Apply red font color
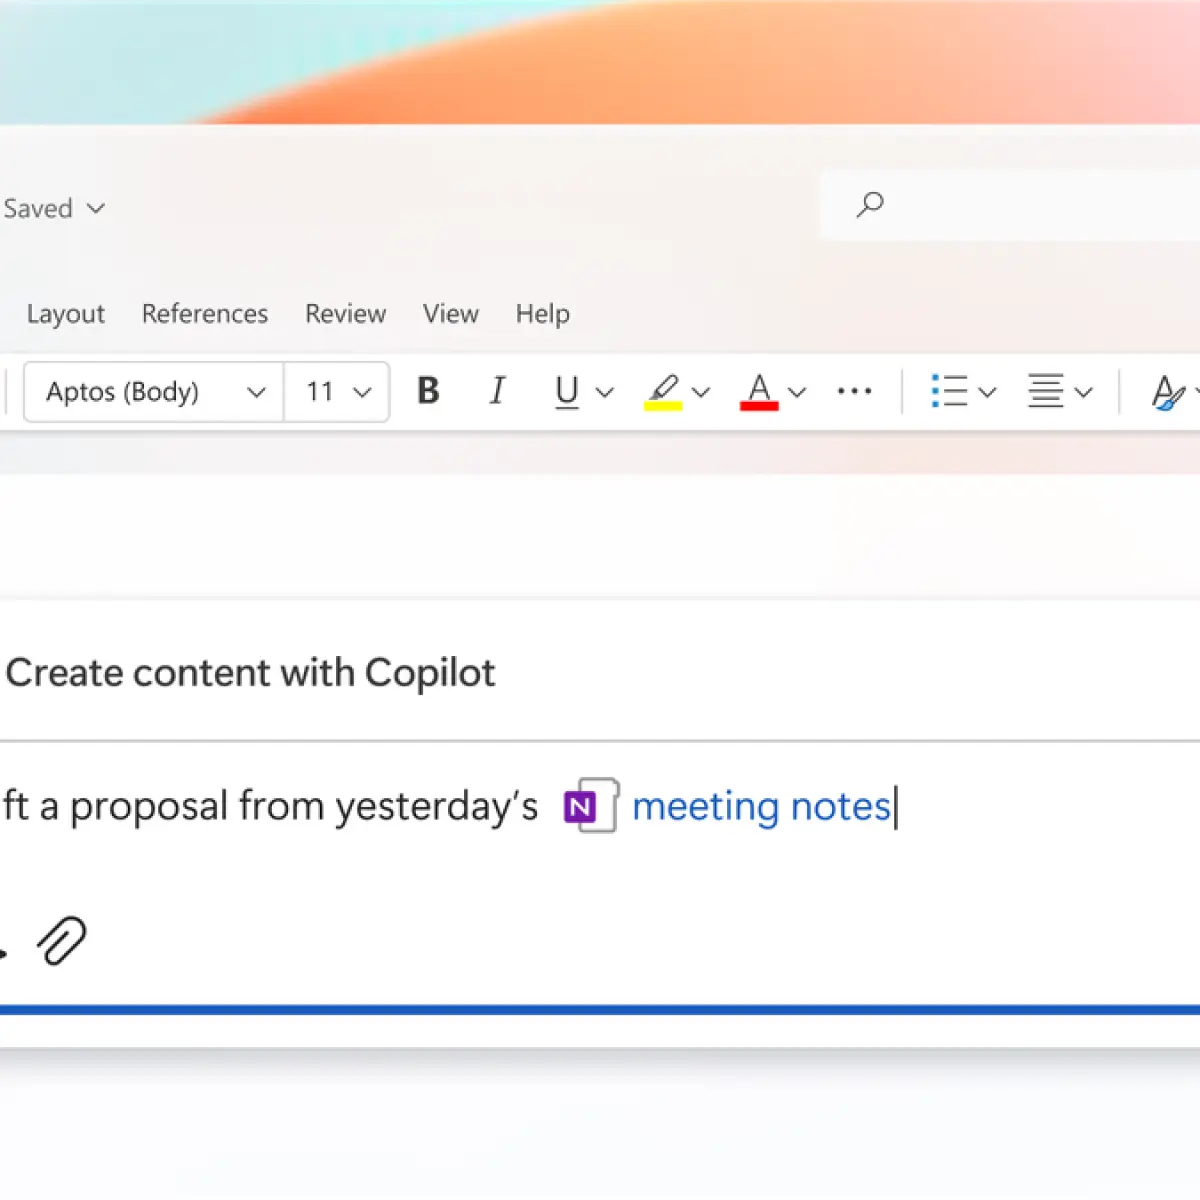The height and width of the screenshot is (1200, 1200). pos(759,391)
